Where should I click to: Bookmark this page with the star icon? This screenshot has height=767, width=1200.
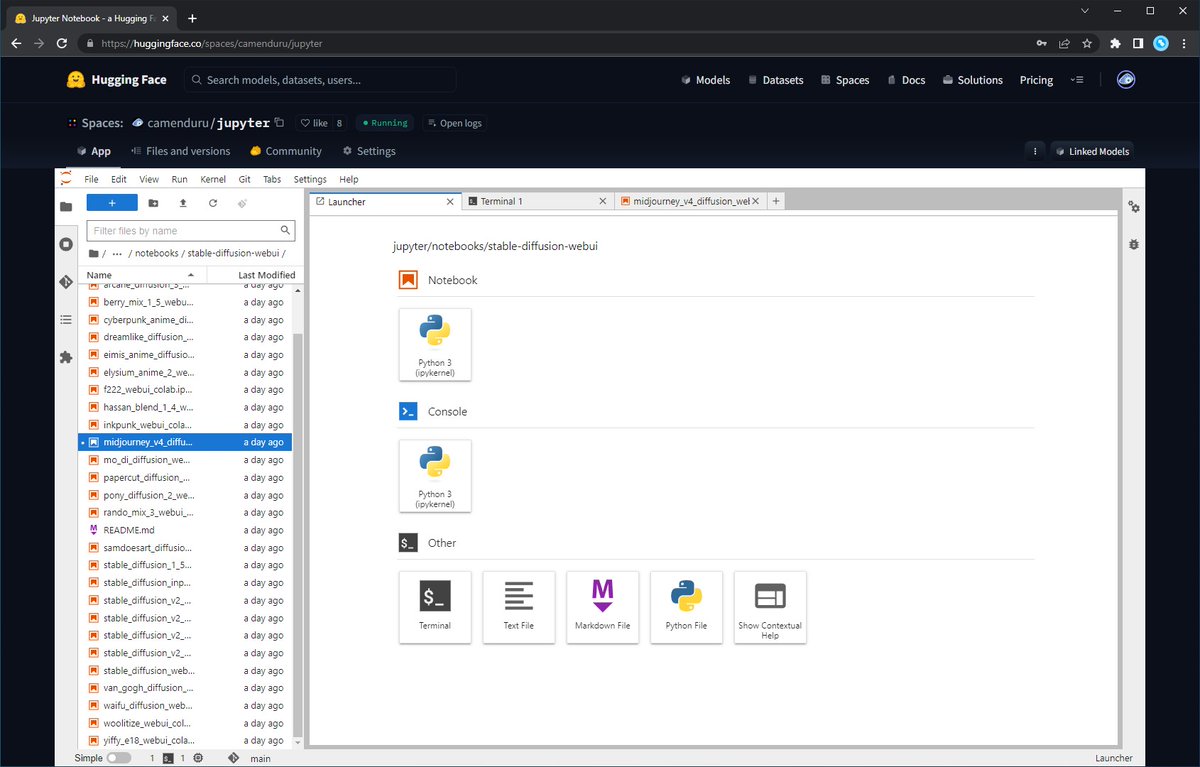tap(1087, 44)
